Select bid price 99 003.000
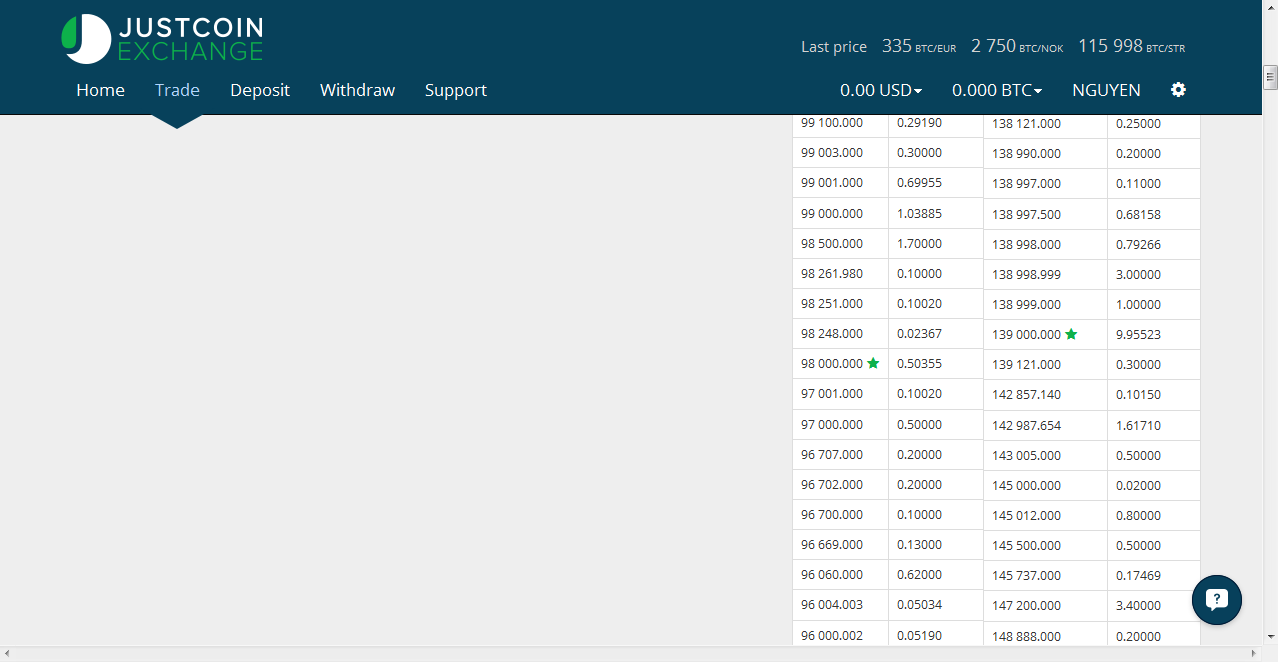 click(832, 152)
